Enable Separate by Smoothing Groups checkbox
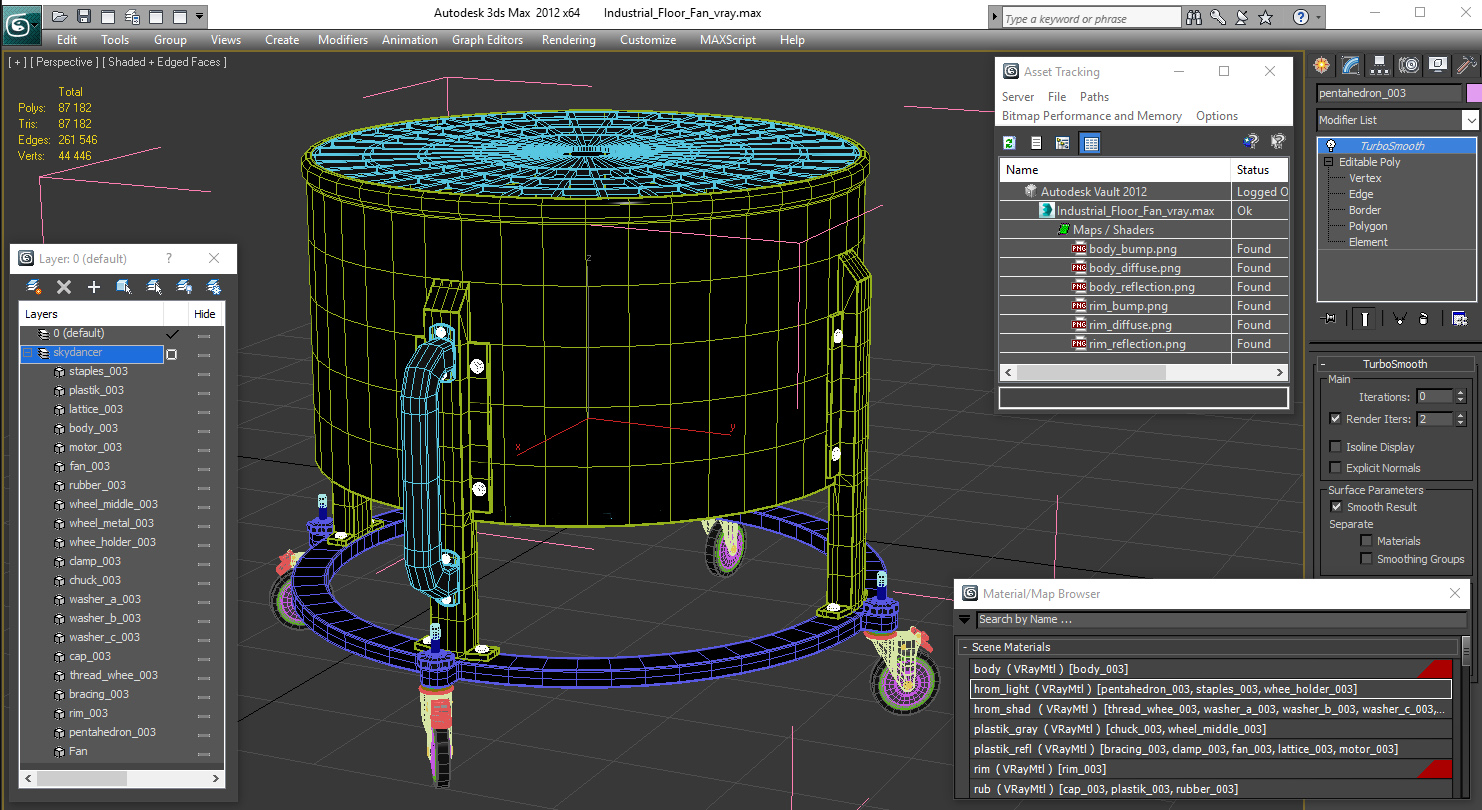The image size is (1482, 810). pyautogui.click(x=1366, y=559)
